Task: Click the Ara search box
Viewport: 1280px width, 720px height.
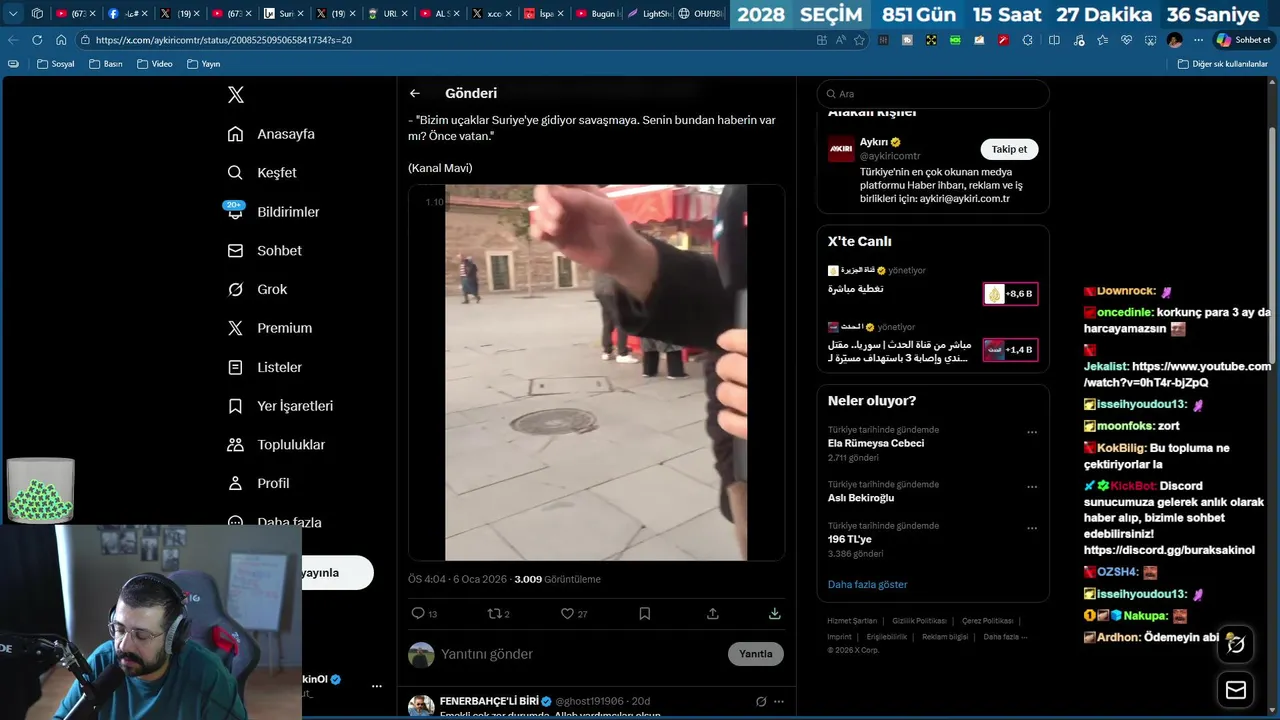Action: click(x=933, y=94)
